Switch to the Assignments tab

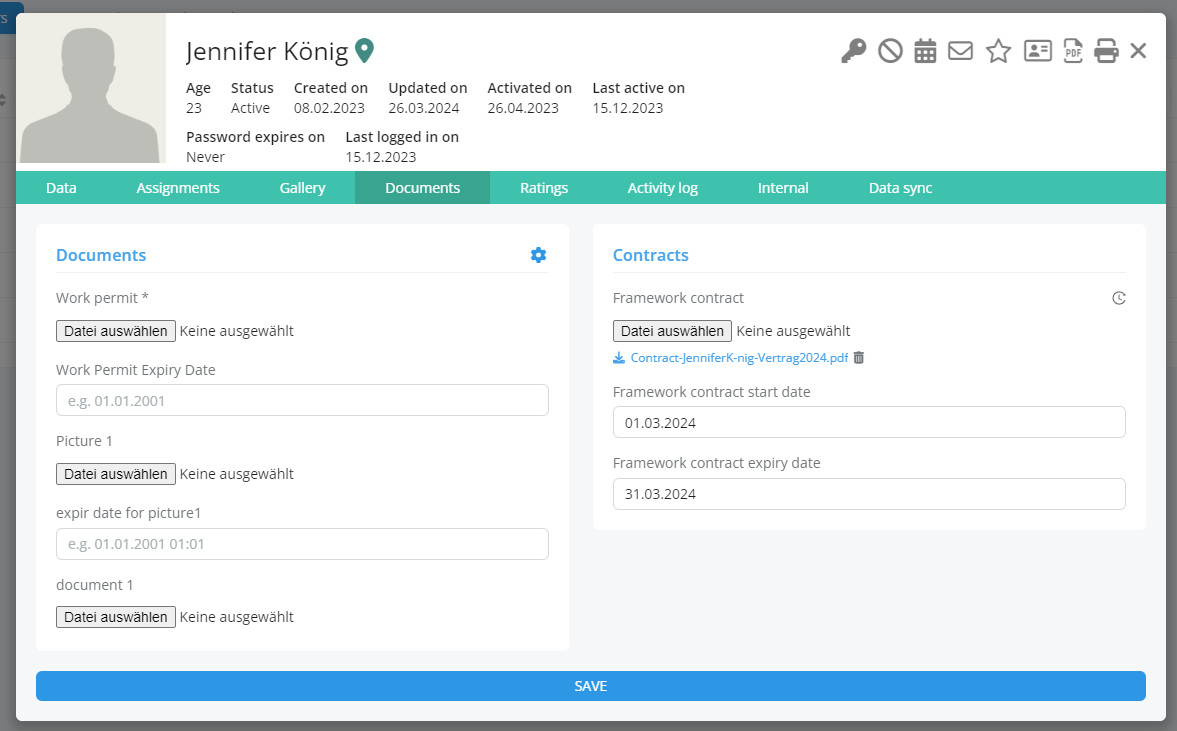pos(178,188)
